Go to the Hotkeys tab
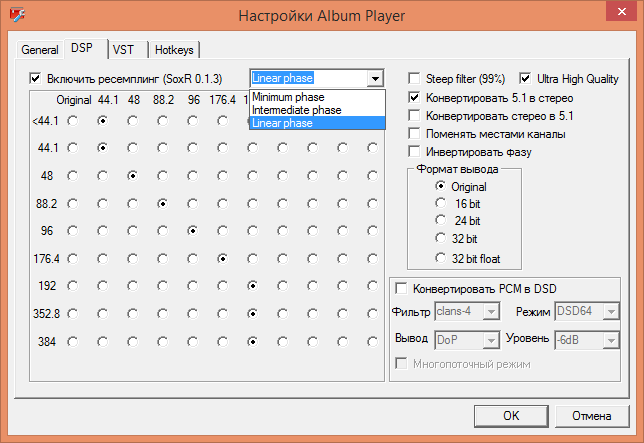The height and width of the screenshot is (443, 644). click(174, 50)
